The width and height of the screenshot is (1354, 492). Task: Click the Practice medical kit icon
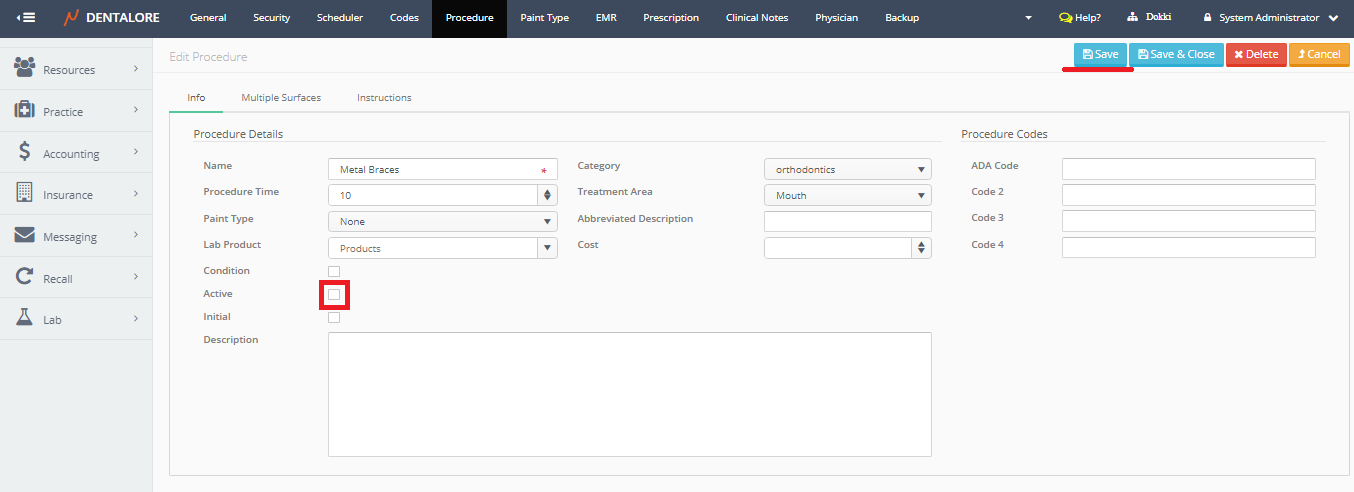(25, 110)
